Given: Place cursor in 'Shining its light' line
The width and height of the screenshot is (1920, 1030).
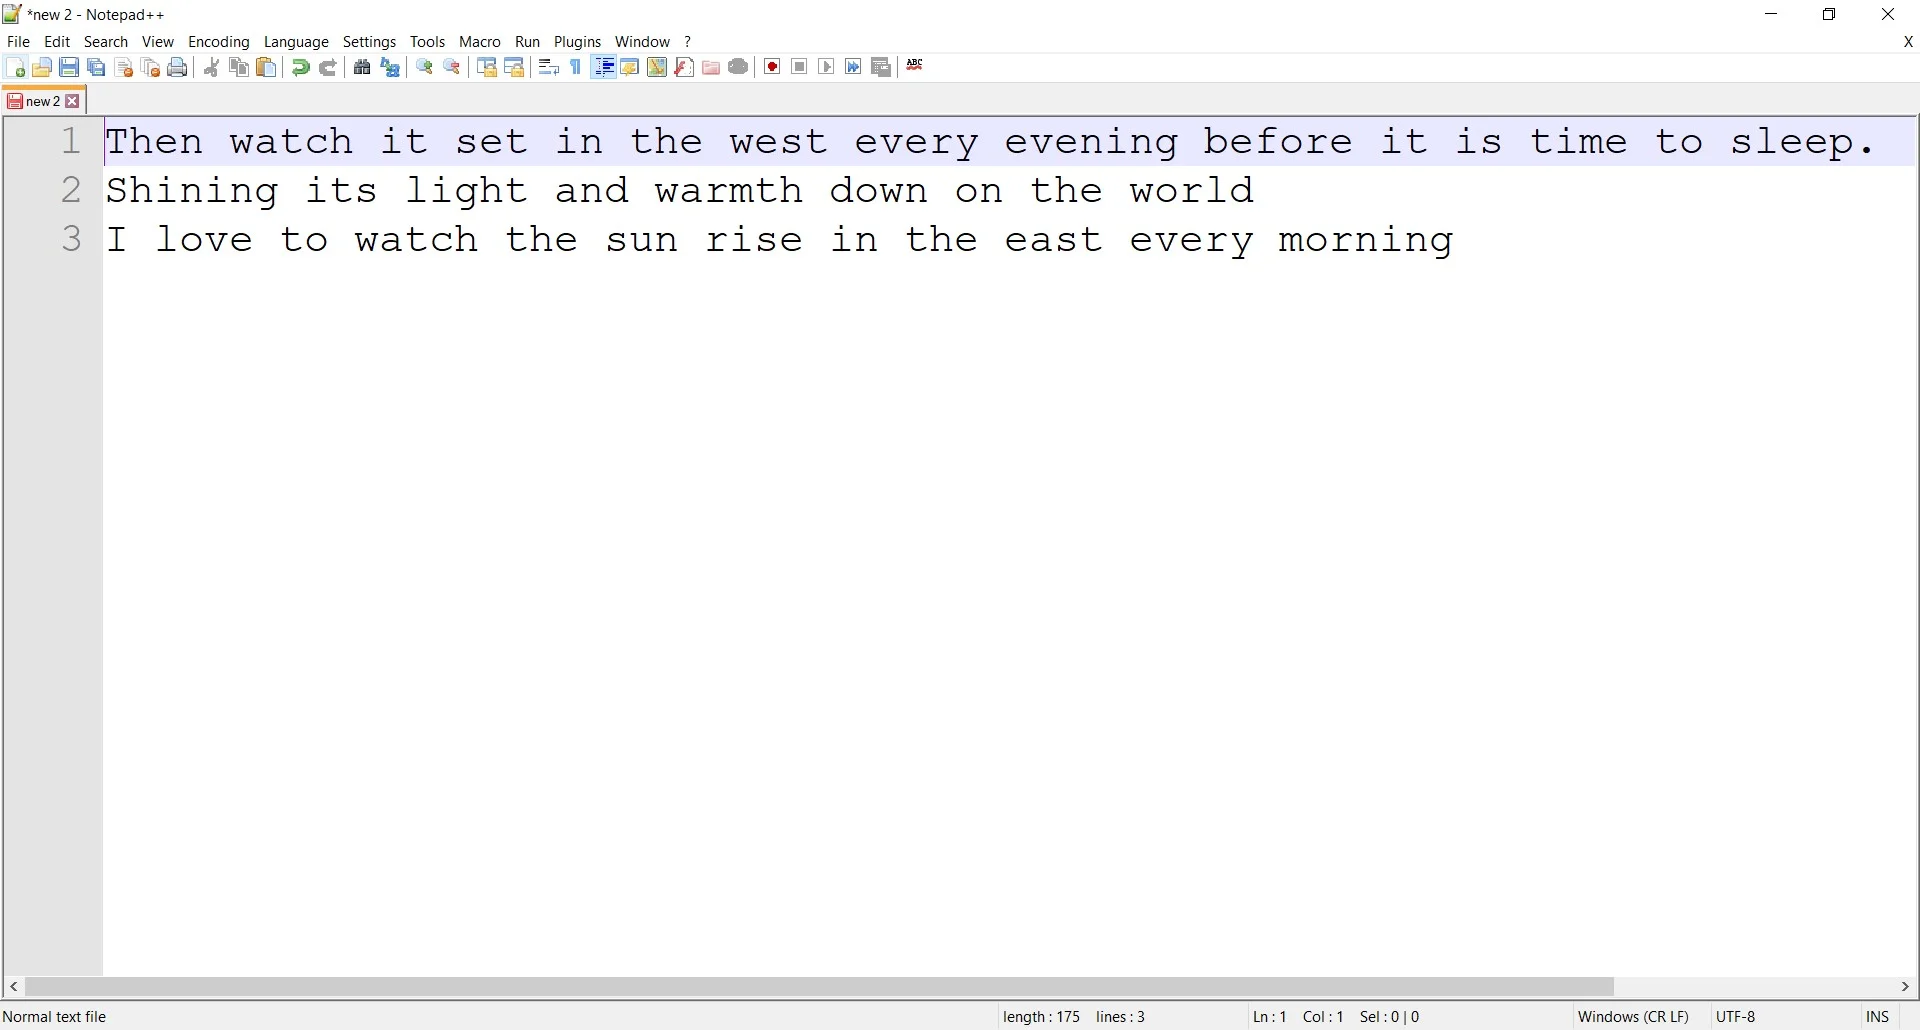Looking at the screenshot, I should [680, 190].
